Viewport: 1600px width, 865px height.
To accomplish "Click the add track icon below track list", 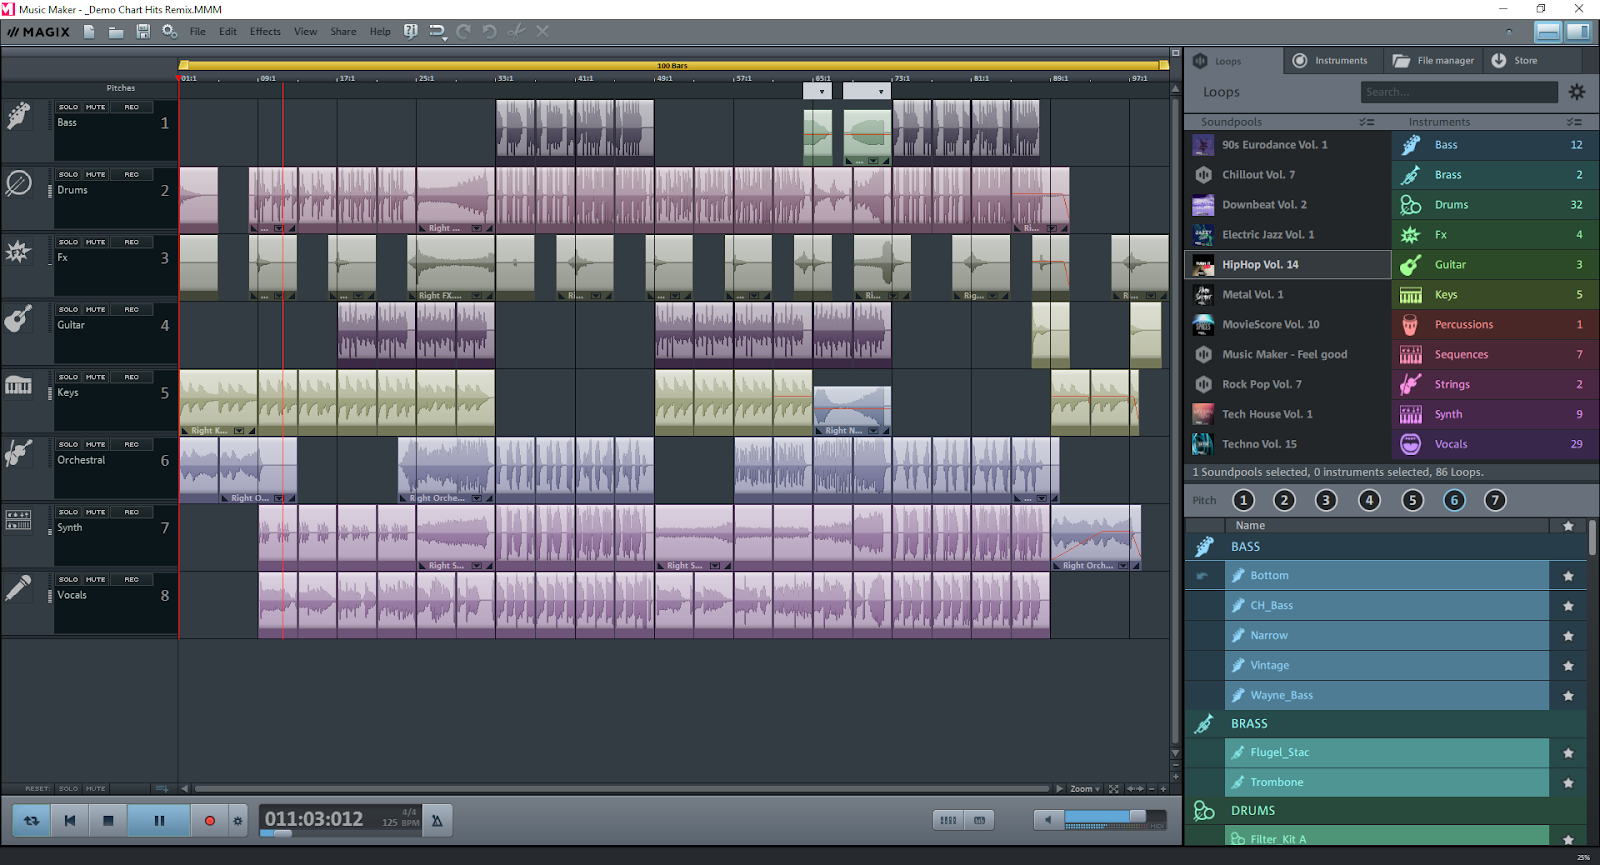I will pyautogui.click(x=162, y=788).
